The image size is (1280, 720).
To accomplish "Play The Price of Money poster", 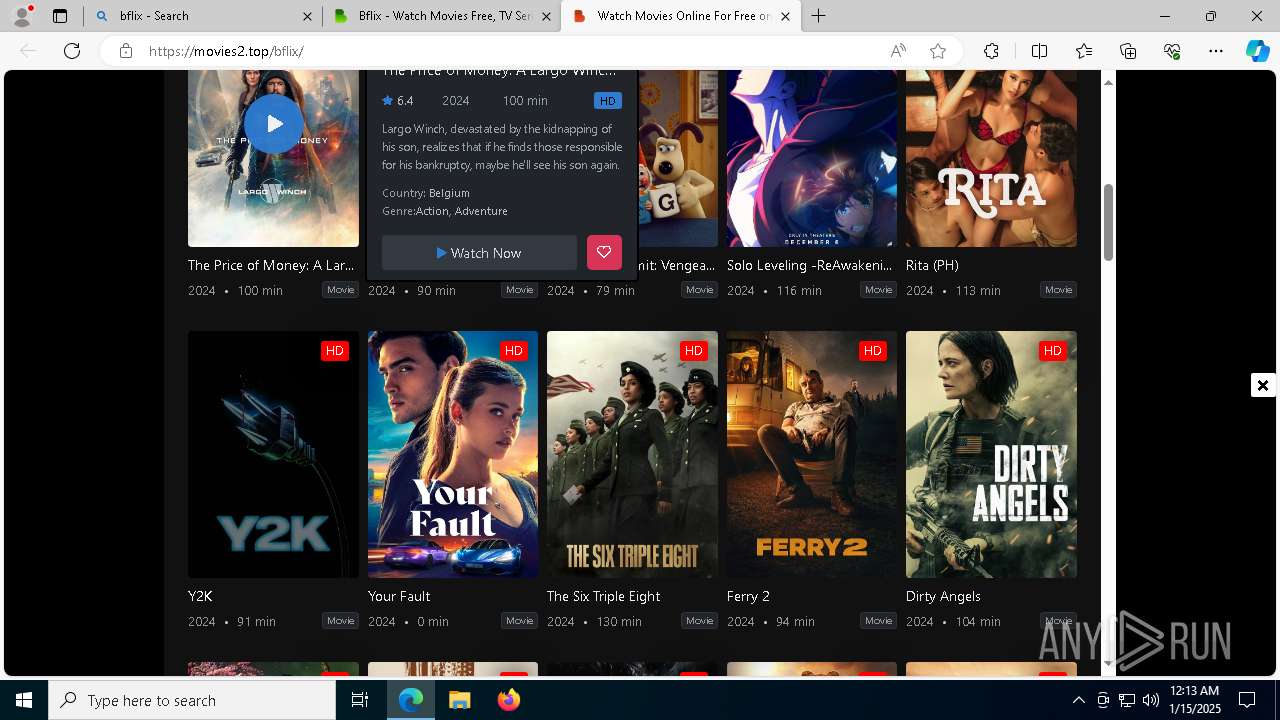I will click(273, 124).
